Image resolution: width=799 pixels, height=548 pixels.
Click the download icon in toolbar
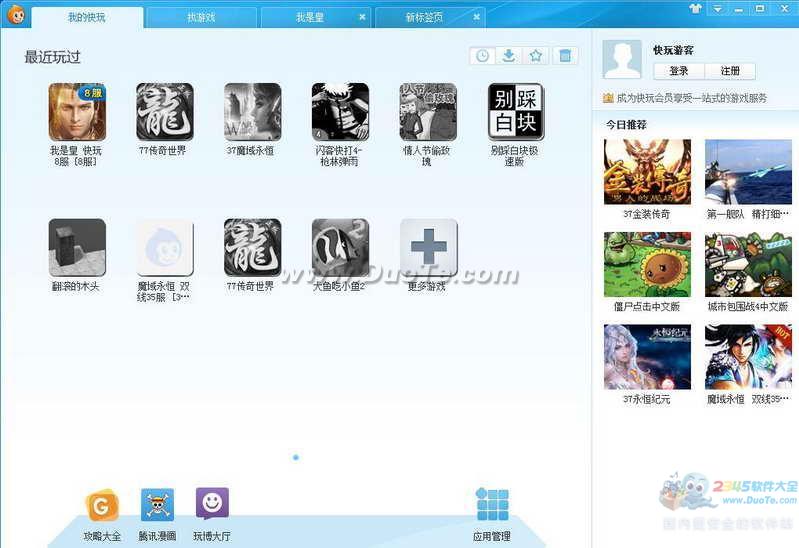[509, 56]
